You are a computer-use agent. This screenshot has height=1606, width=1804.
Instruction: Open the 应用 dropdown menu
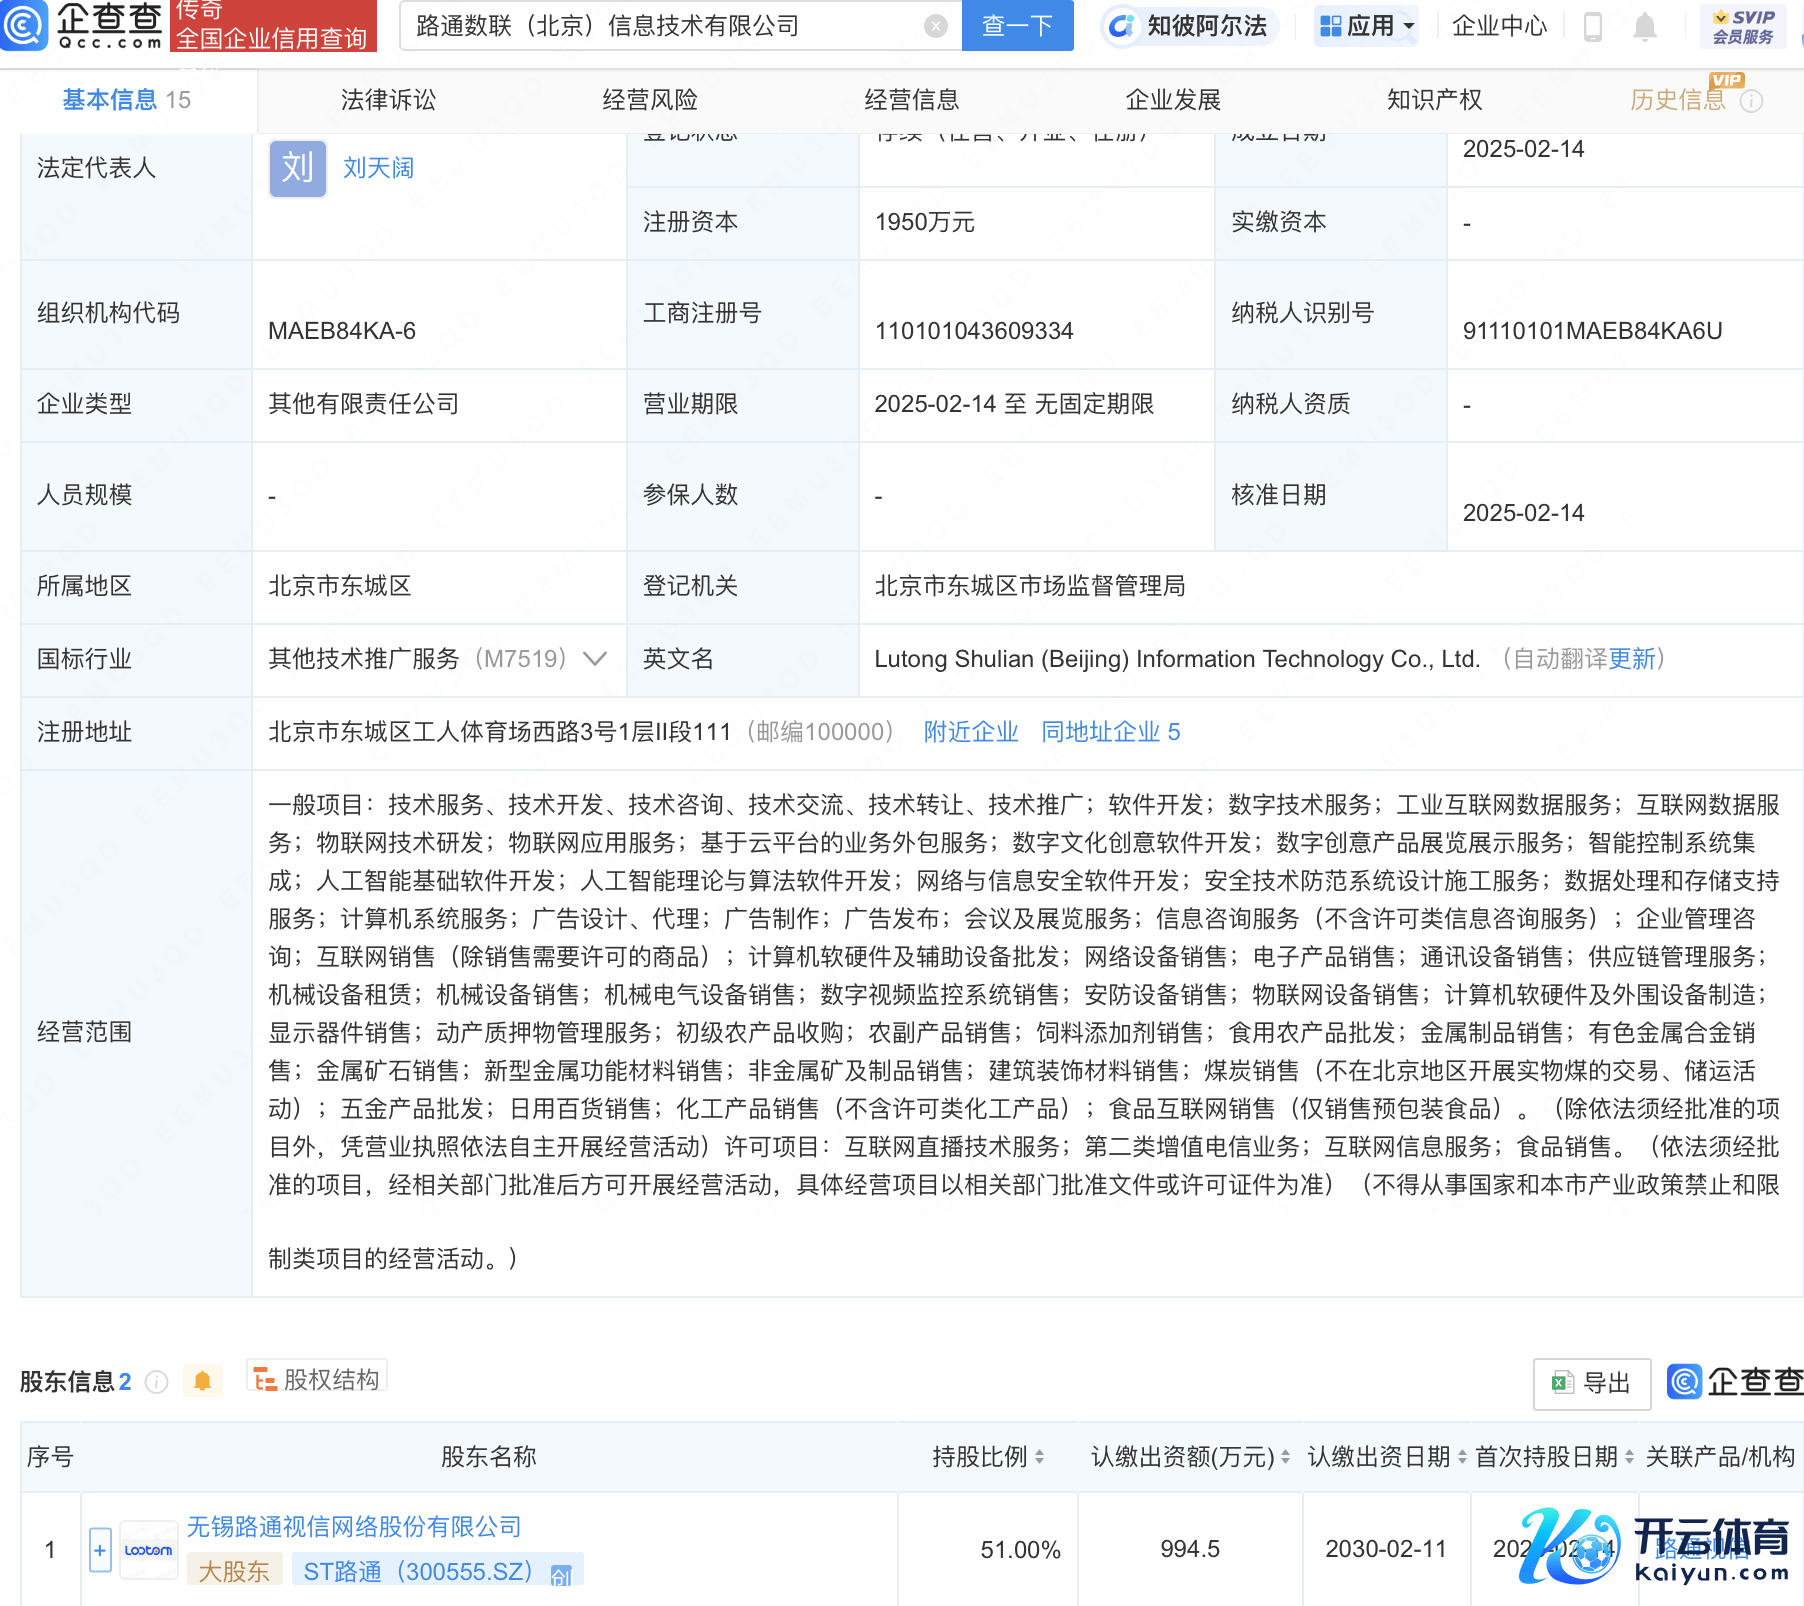[x=1367, y=26]
